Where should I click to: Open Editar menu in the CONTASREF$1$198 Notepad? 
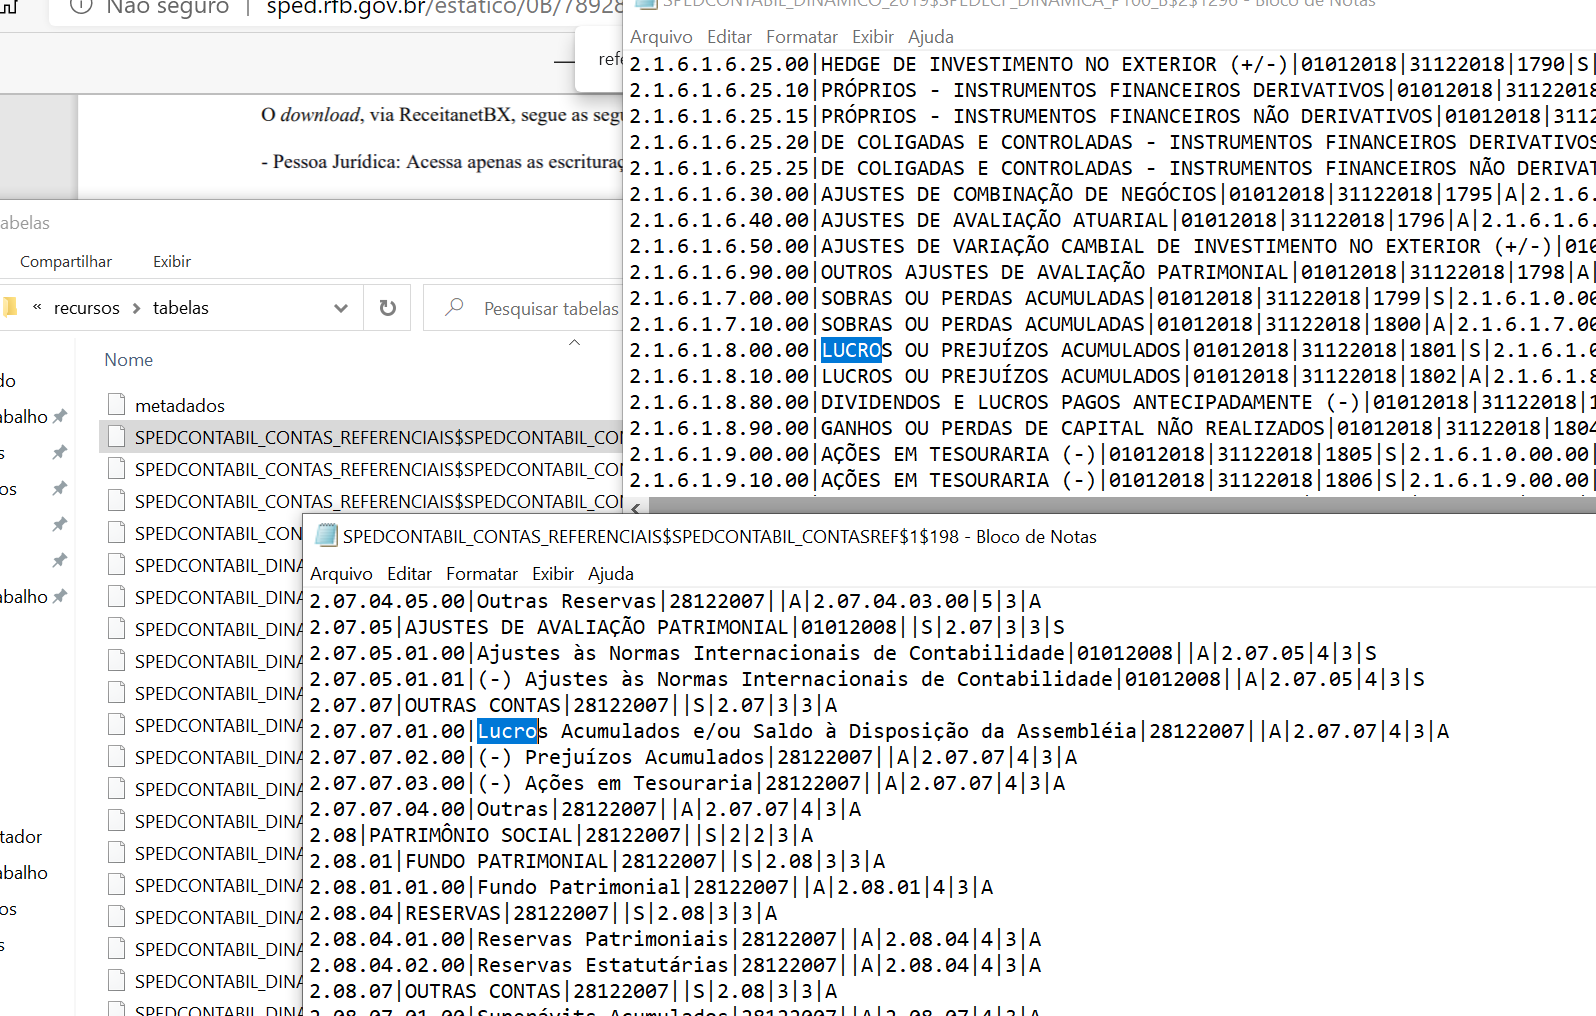(410, 574)
